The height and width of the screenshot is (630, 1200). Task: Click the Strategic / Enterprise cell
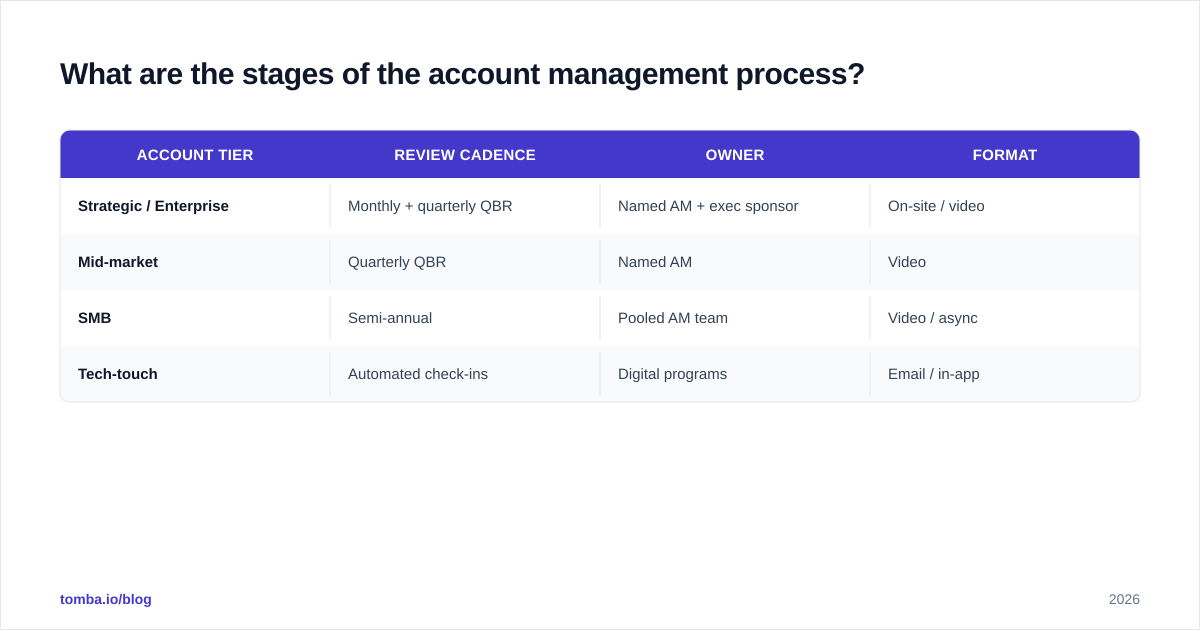pyautogui.click(x=195, y=206)
